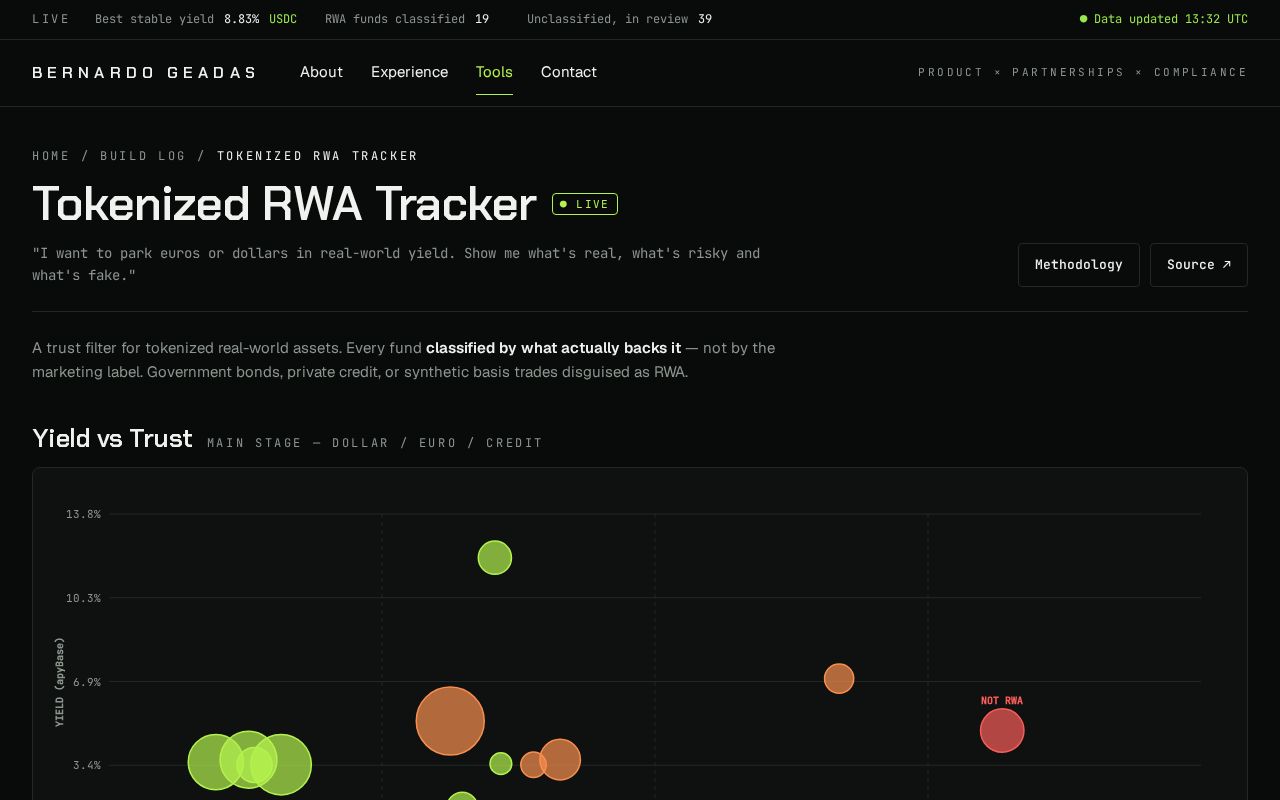Click the 'MAIN STAGE — DOLLAR / EURO / CREDIT' subtitle
Image resolution: width=1280 pixels, height=800 pixels.
click(375, 443)
